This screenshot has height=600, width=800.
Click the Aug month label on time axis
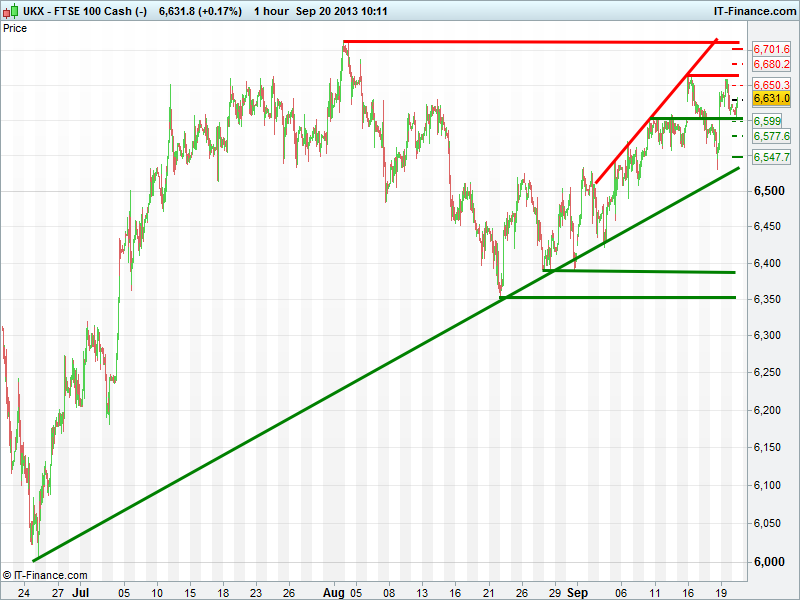(x=334, y=592)
